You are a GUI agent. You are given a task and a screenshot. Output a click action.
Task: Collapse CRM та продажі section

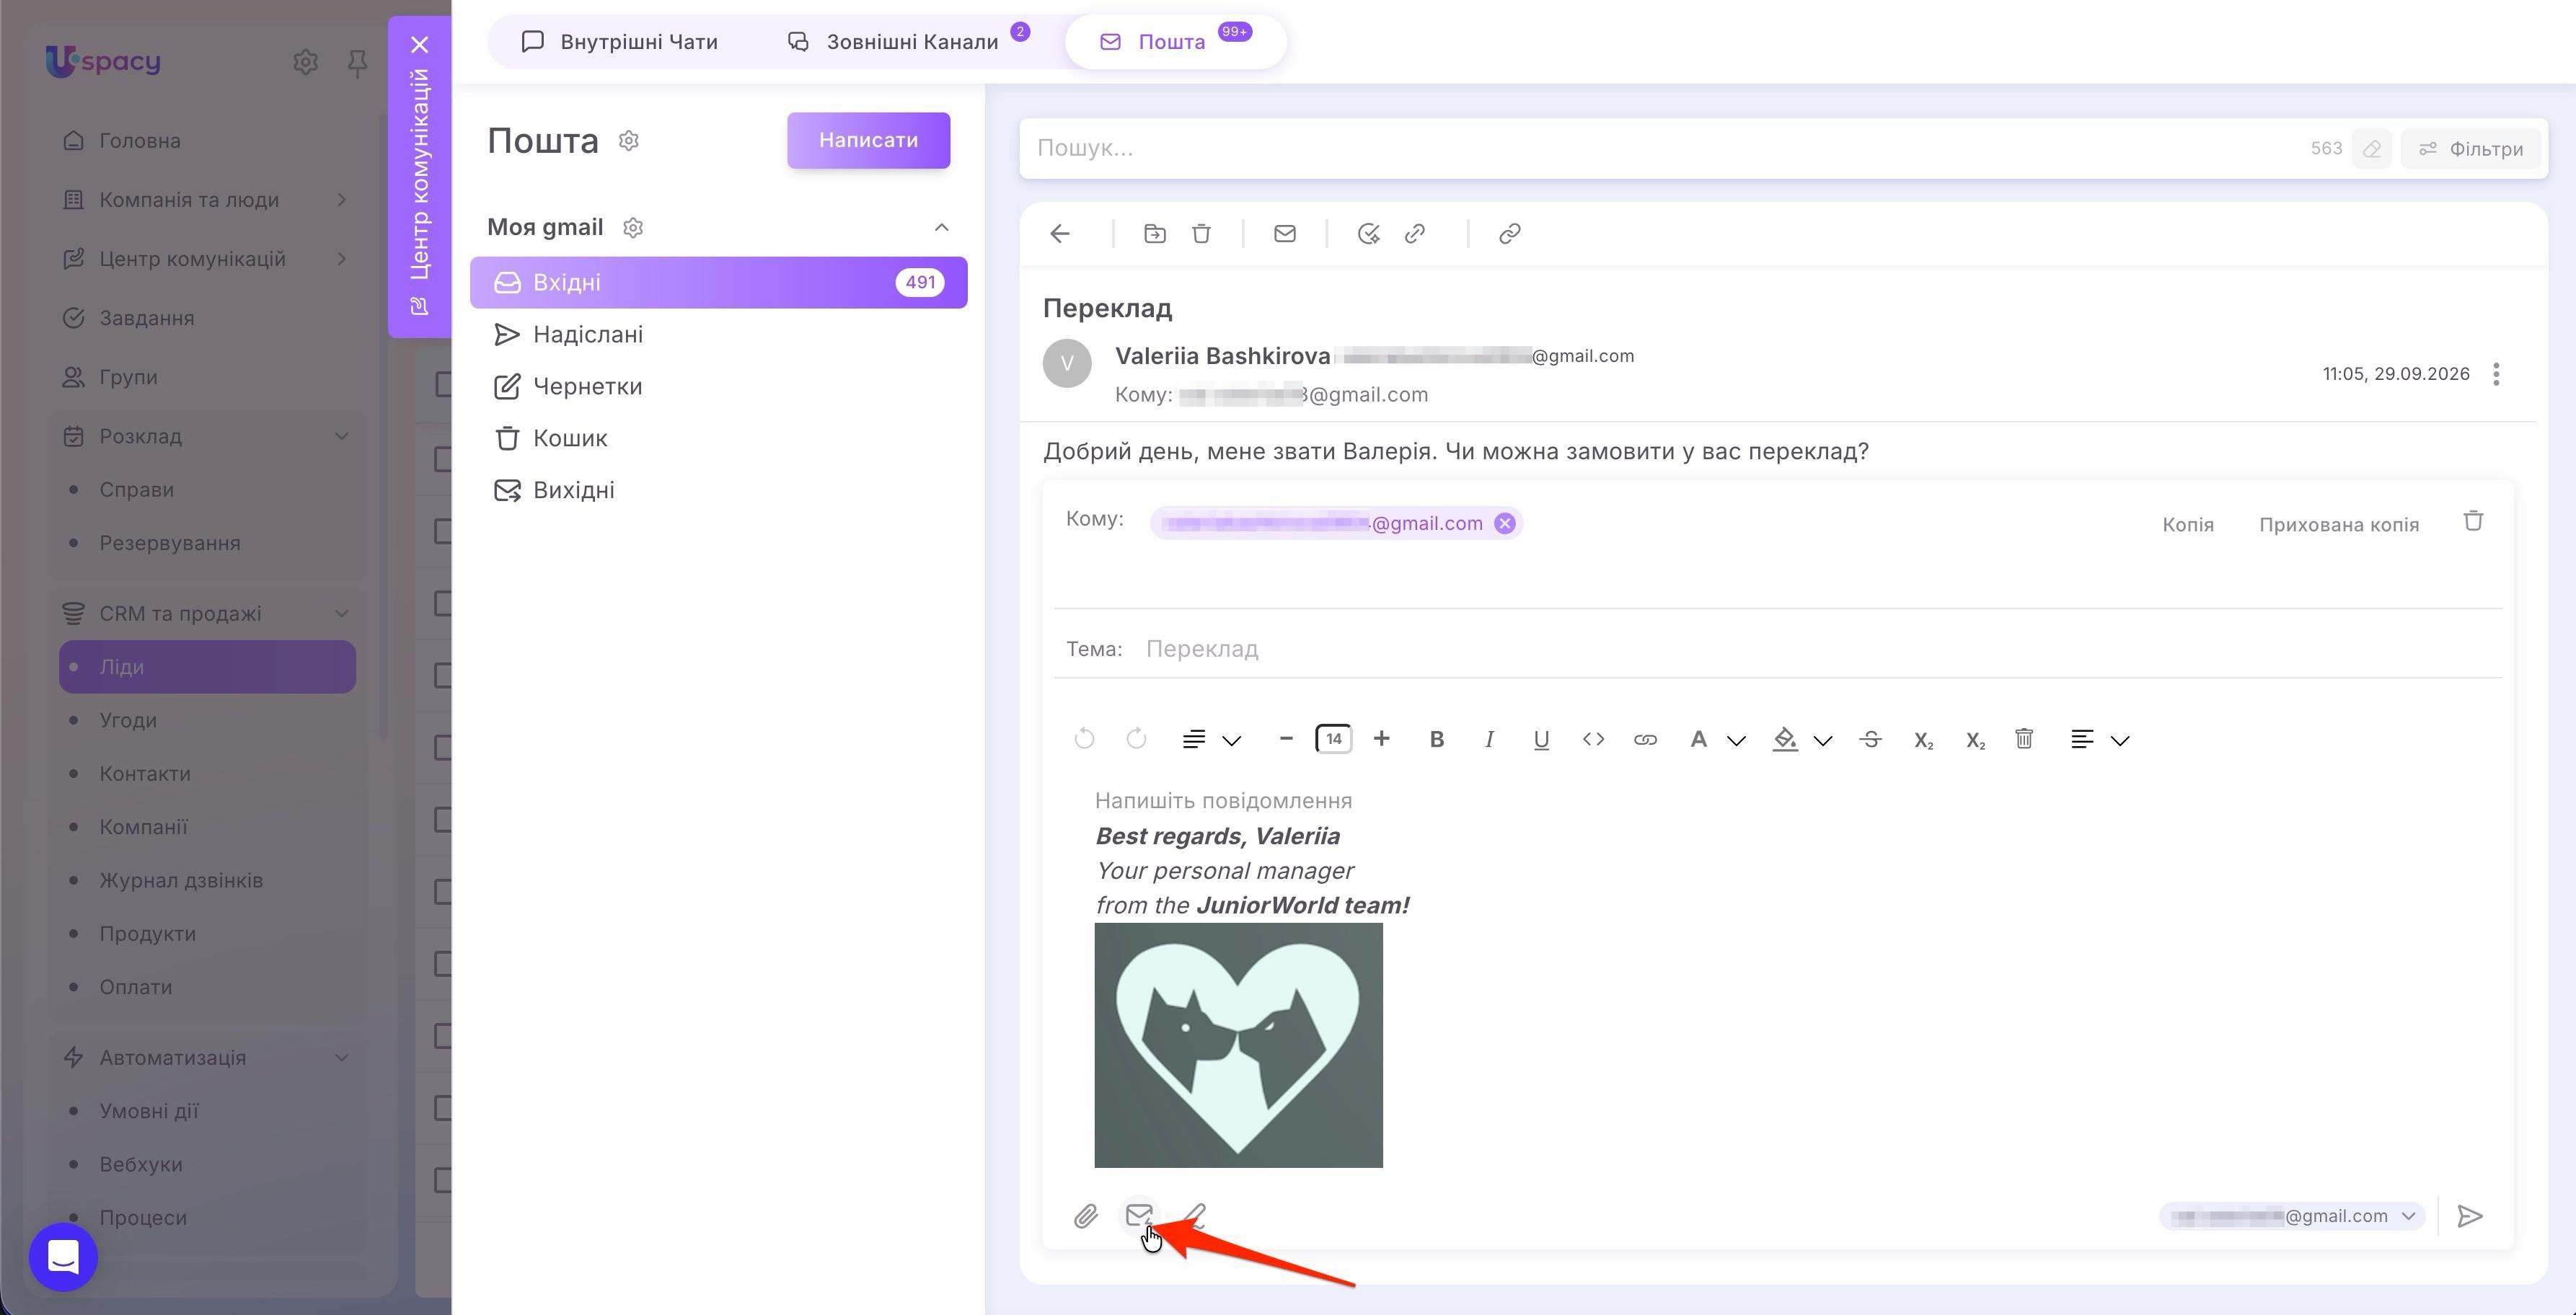click(341, 613)
